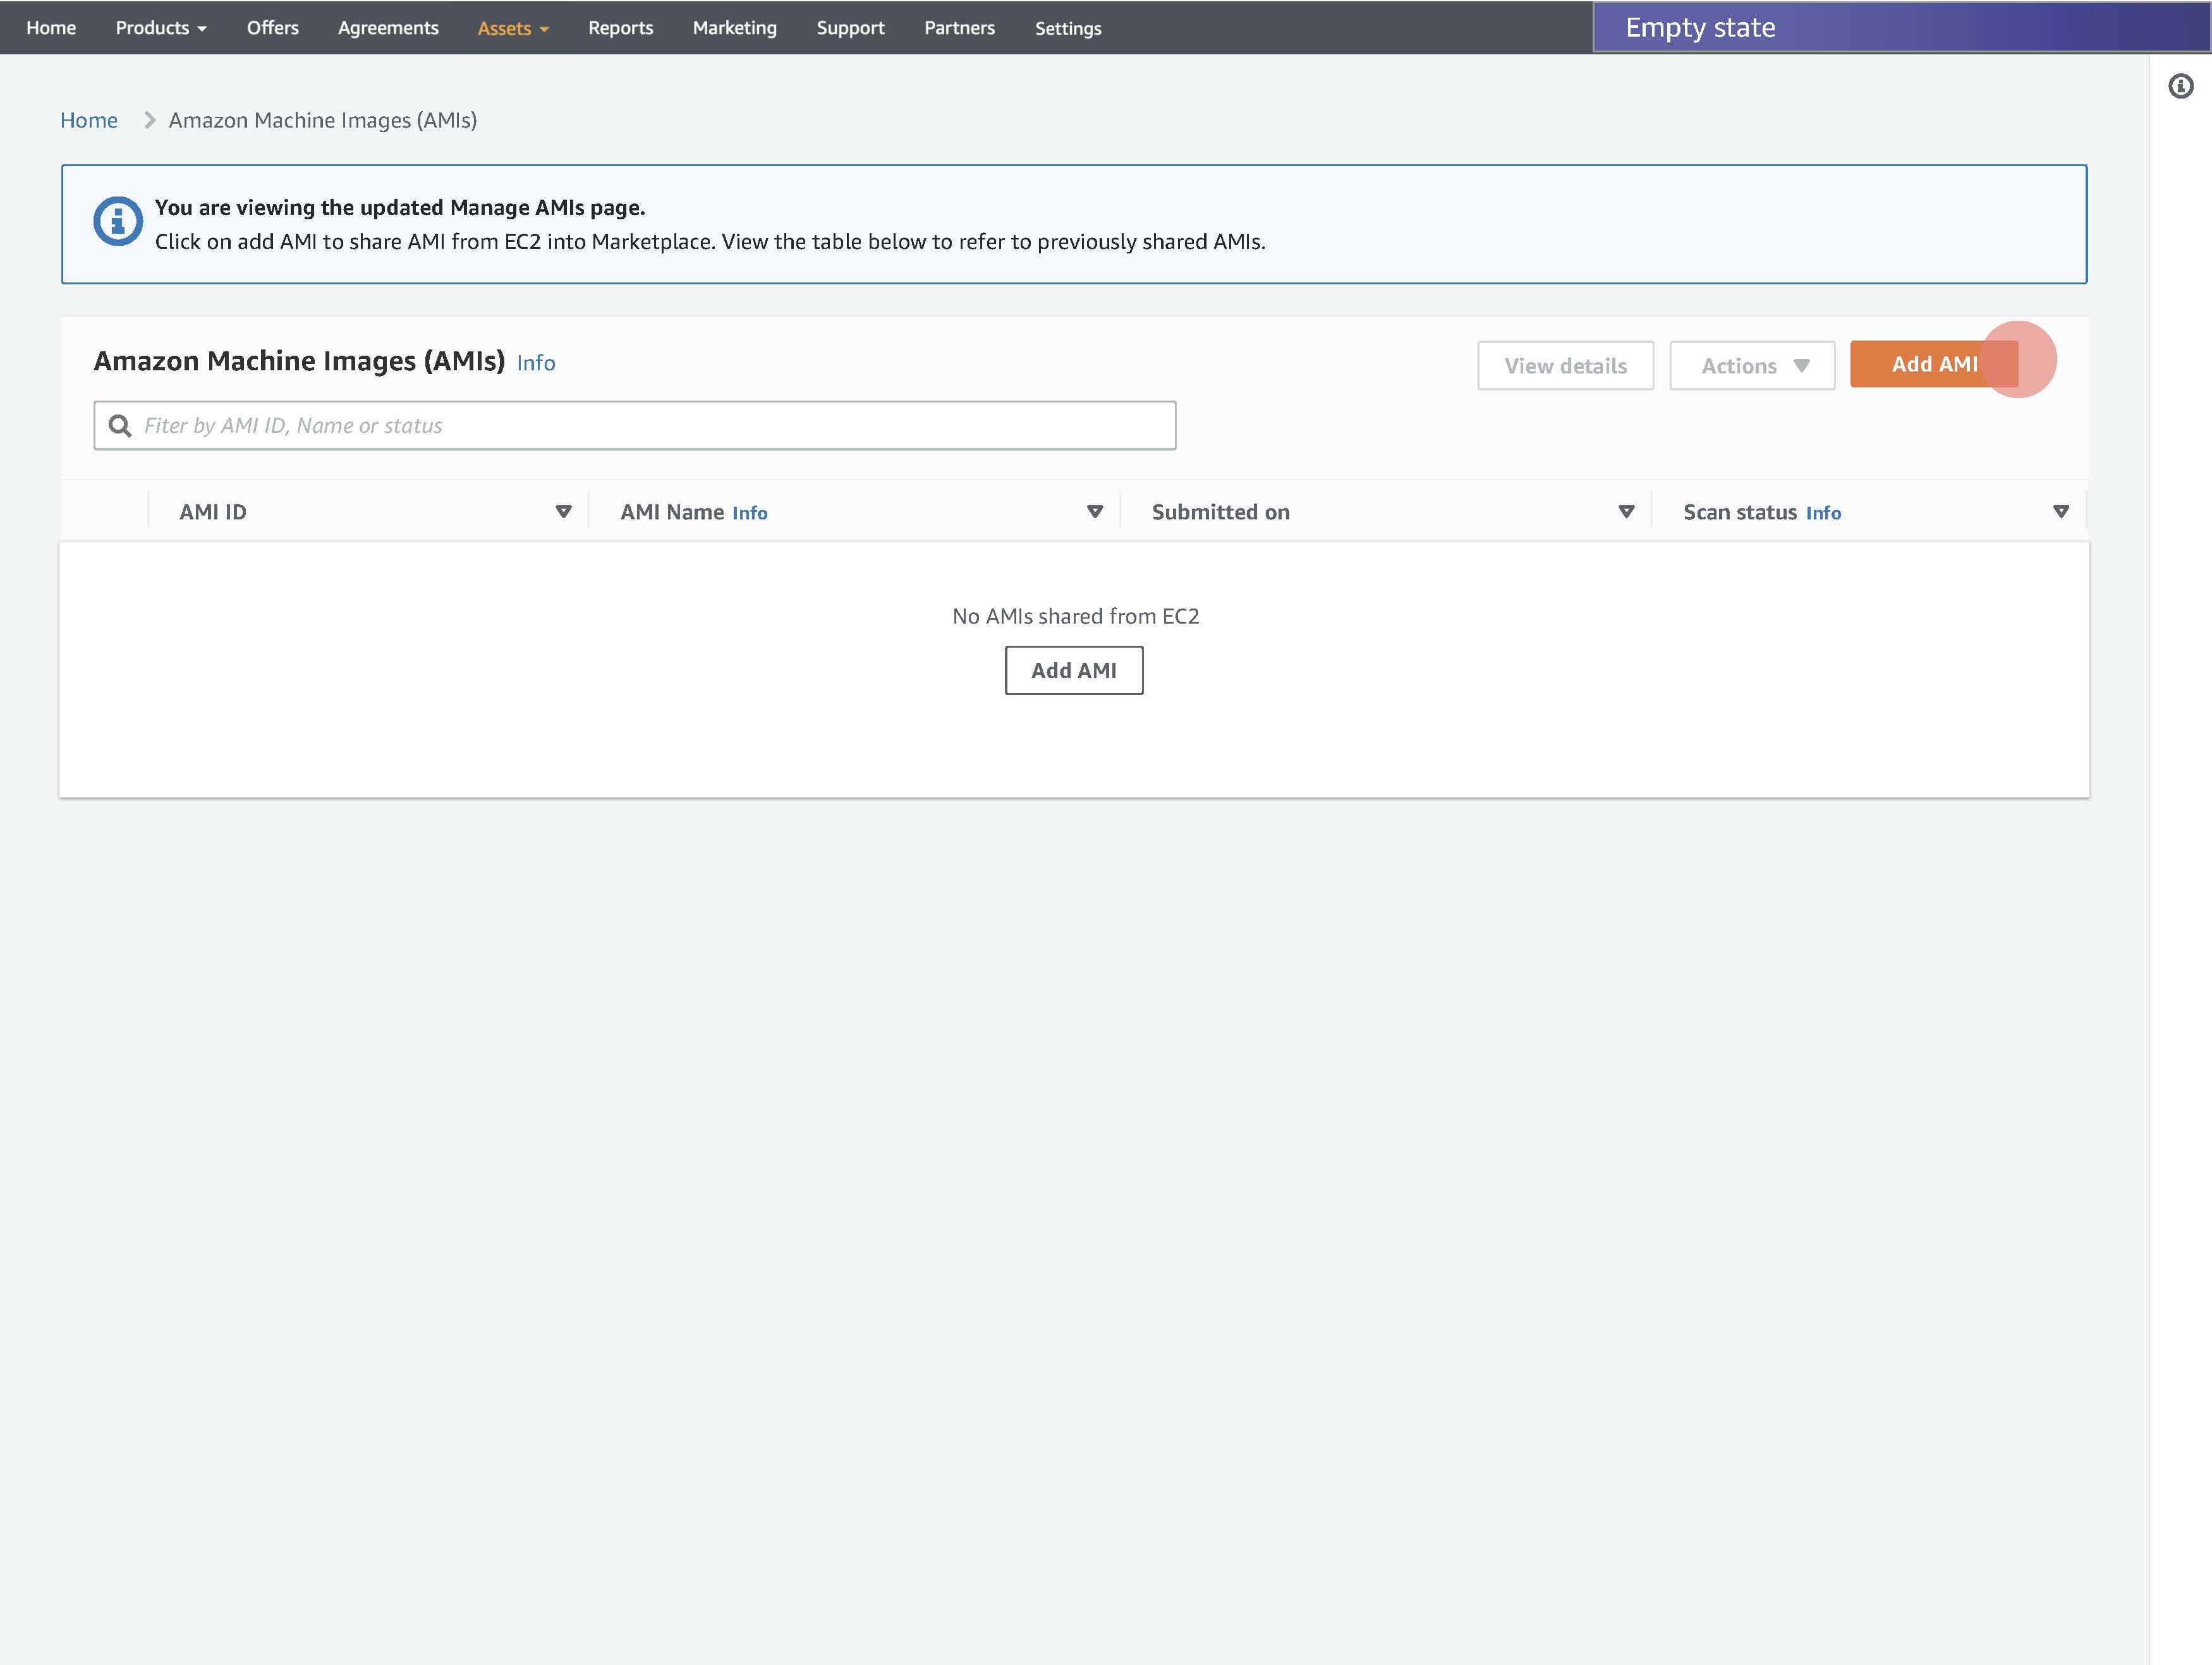Sort by Submitted on column arrow

point(1626,511)
